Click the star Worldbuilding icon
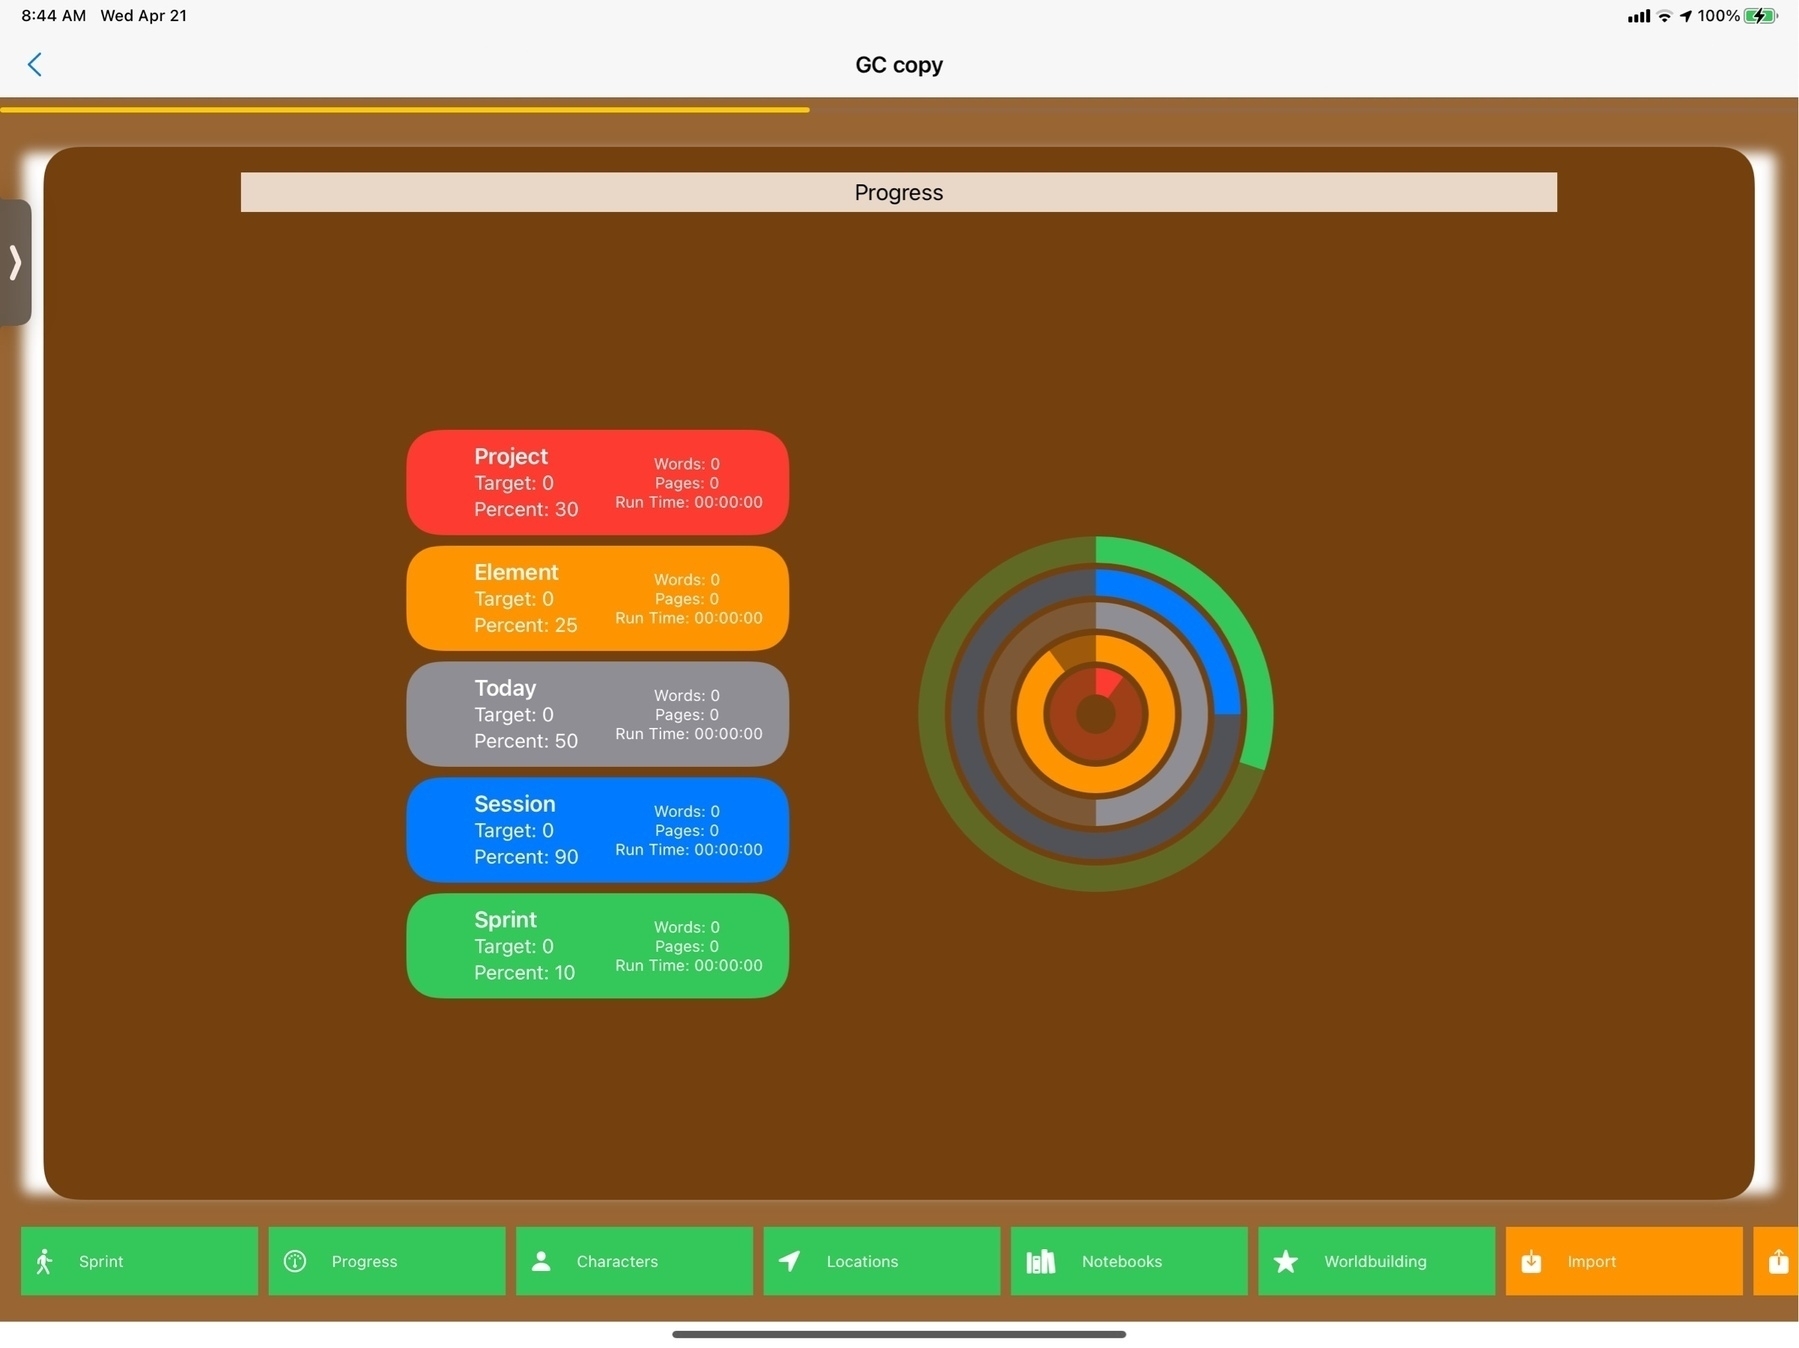1799x1348 pixels. (x=1286, y=1261)
